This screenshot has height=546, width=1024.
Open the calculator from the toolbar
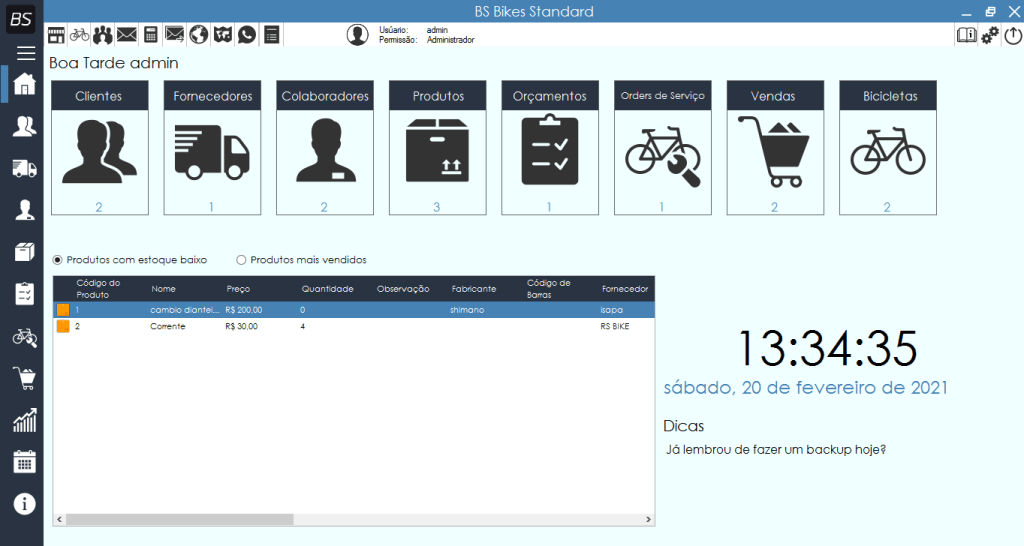(151, 35)
